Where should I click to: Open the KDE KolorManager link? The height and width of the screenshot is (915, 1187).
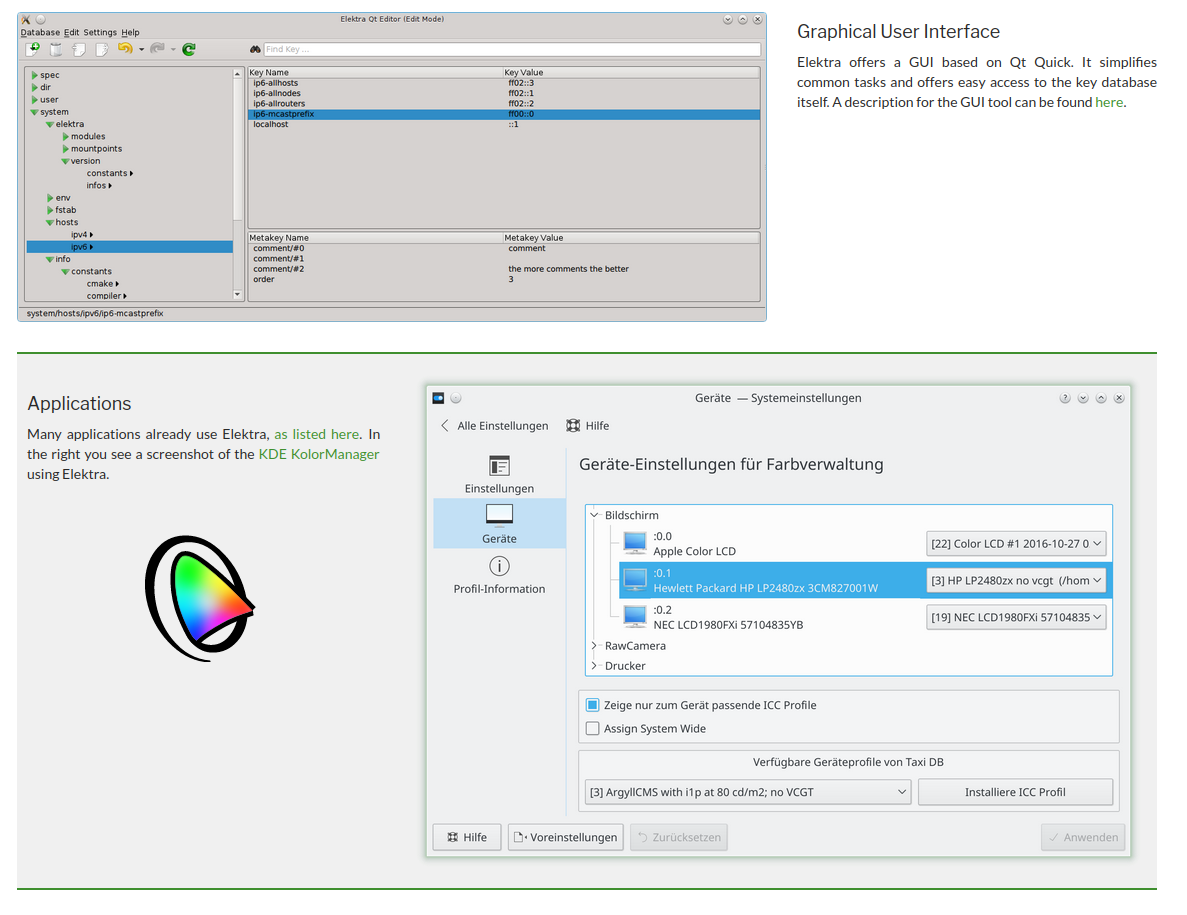tap(319, 454)
